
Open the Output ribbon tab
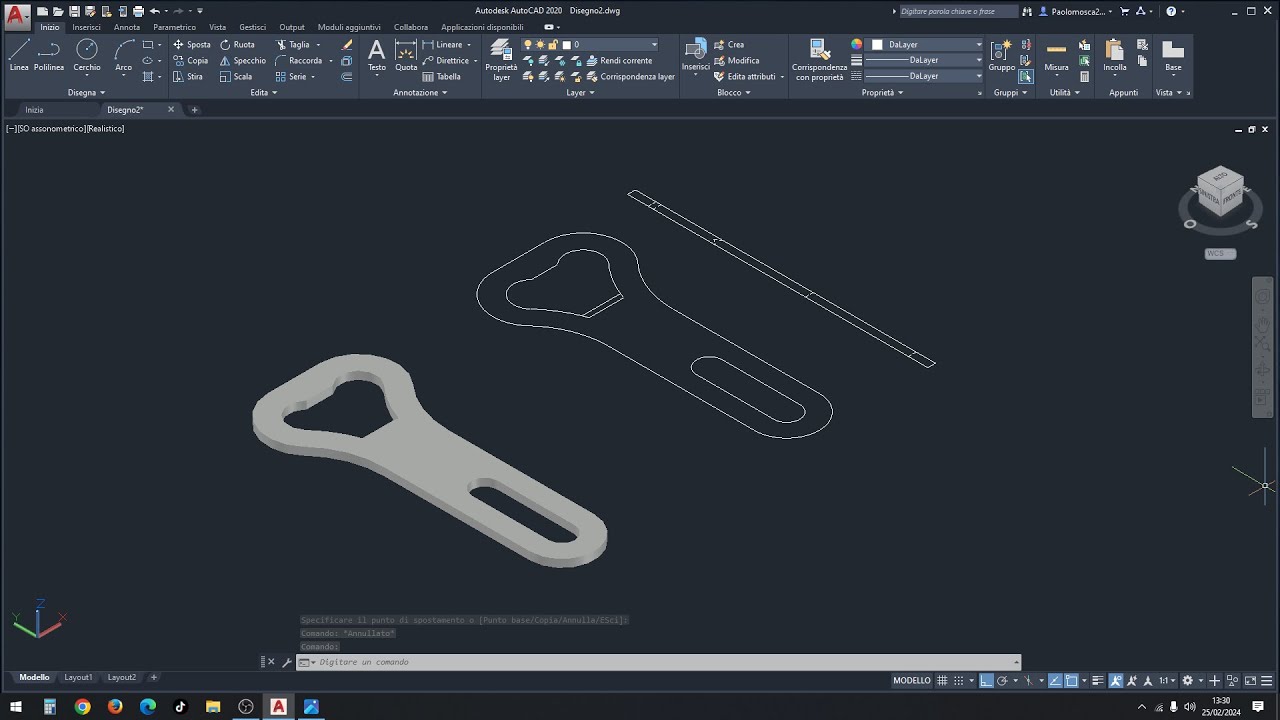tap(292, 27)
